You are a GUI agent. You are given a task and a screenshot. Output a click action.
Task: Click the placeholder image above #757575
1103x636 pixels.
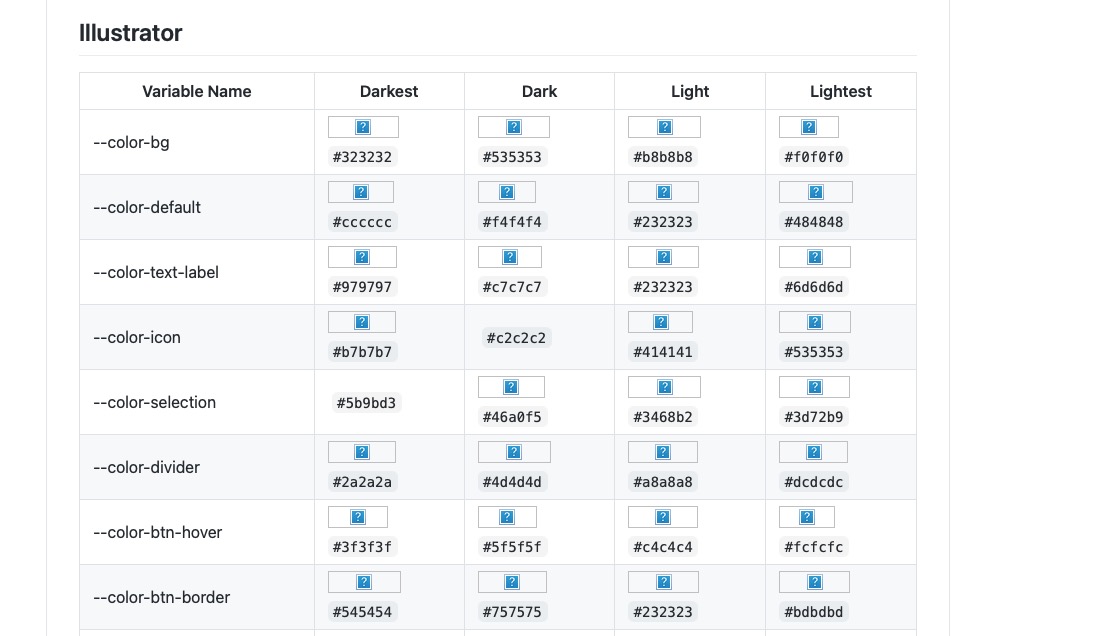512,582
